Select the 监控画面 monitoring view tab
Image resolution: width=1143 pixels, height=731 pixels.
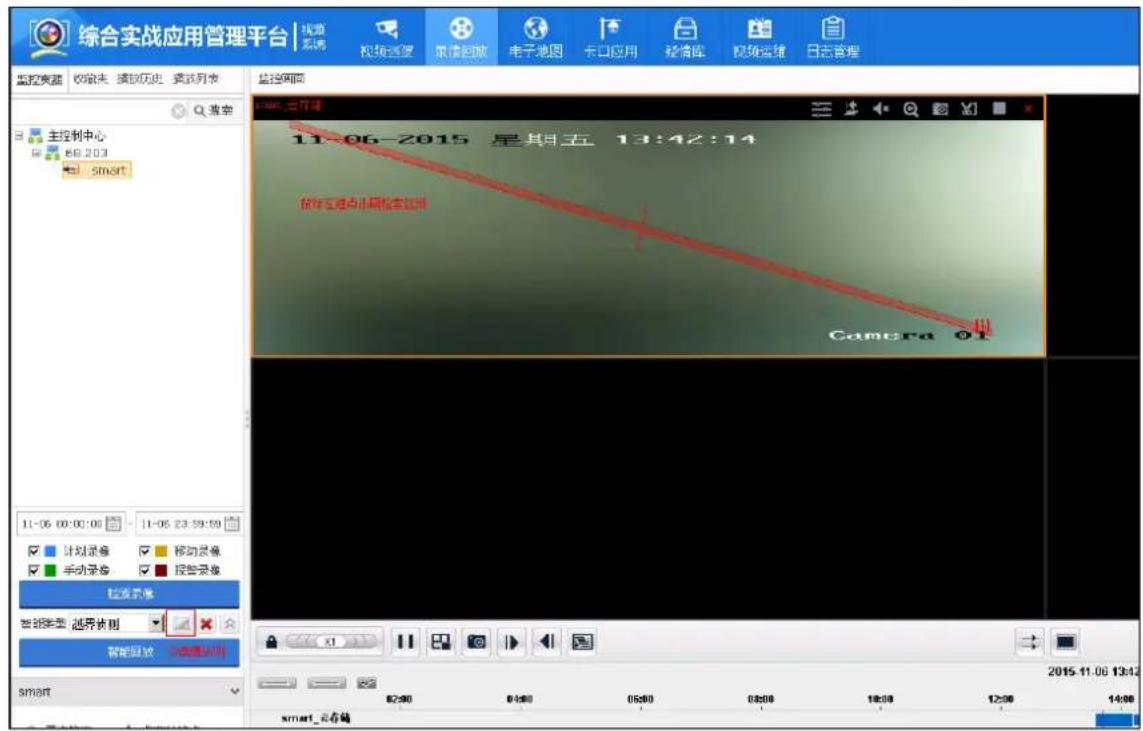click(x=281, y=79)
